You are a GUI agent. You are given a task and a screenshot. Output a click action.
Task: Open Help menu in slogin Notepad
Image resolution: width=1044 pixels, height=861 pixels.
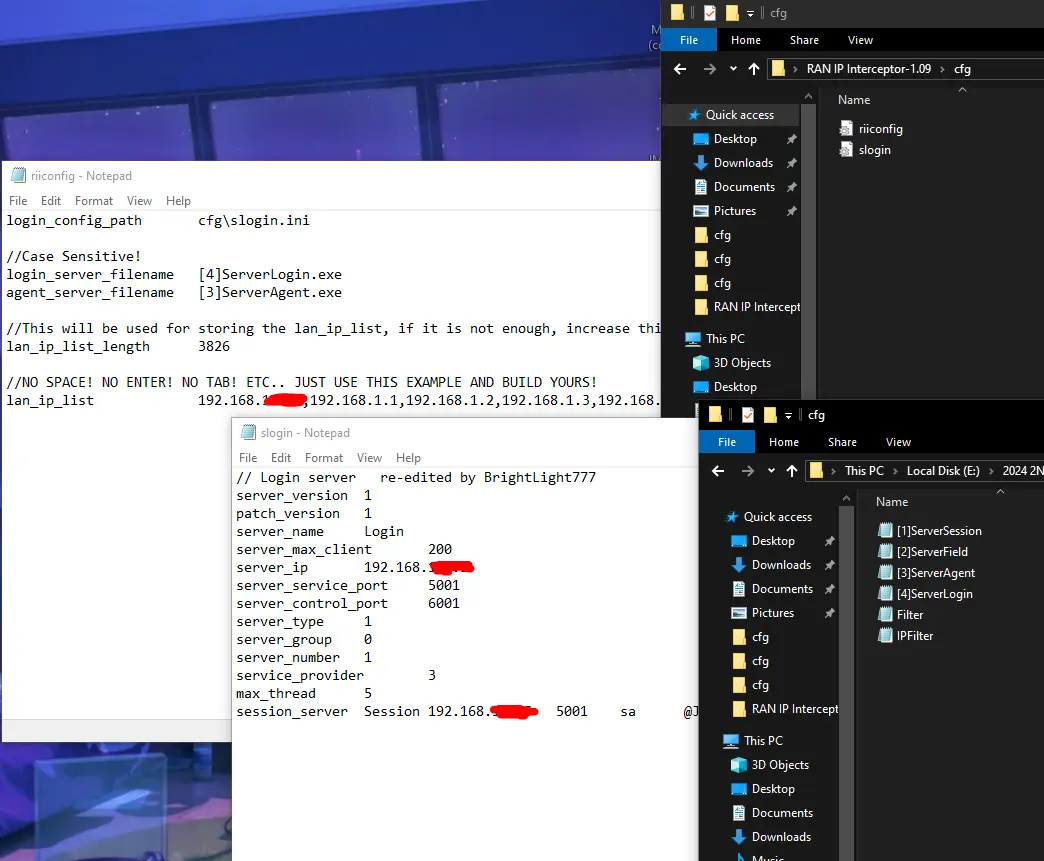tap(408, 457)
